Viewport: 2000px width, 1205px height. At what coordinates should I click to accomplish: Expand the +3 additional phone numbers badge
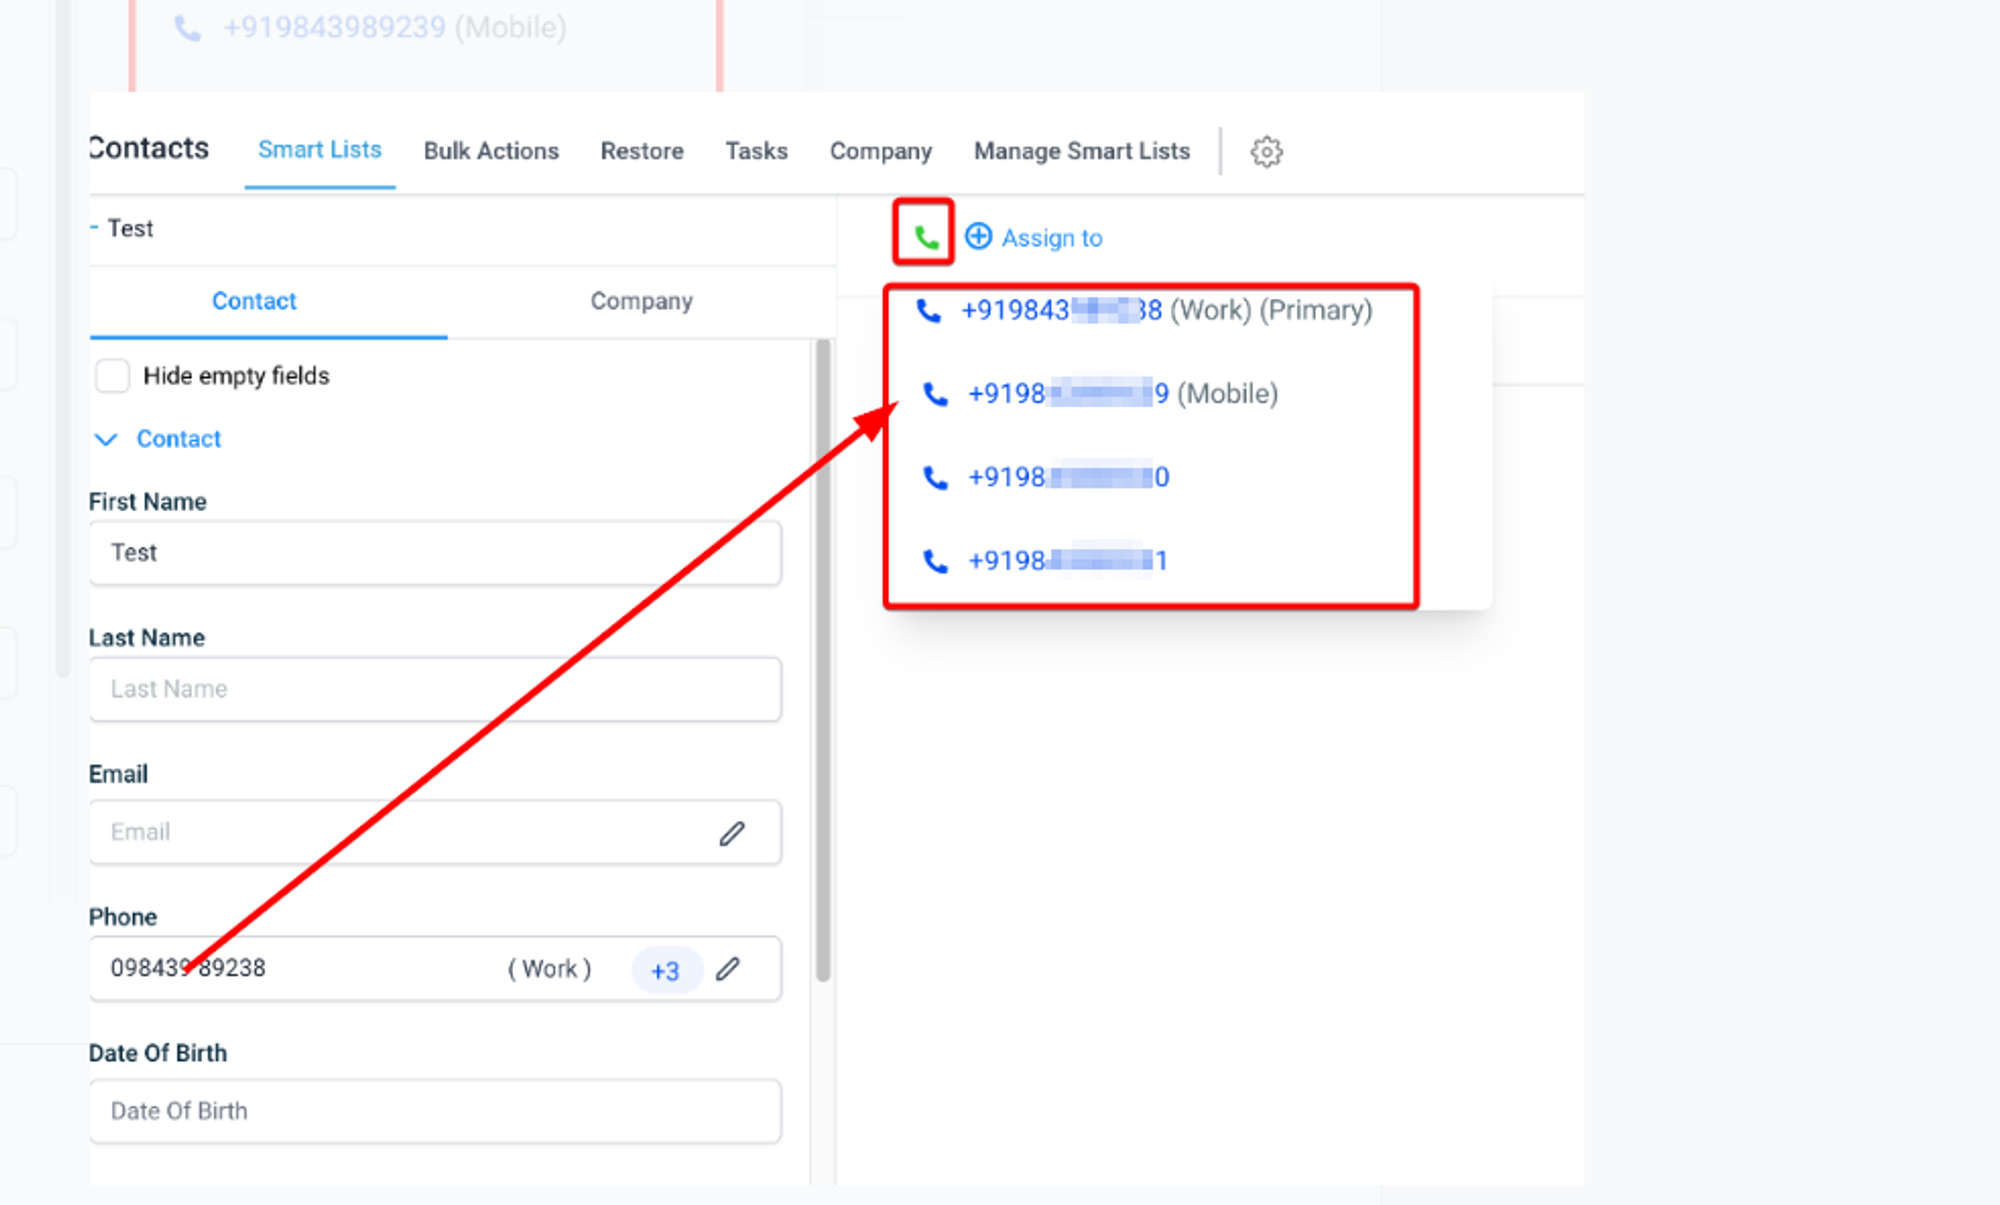tap(665, 970)
